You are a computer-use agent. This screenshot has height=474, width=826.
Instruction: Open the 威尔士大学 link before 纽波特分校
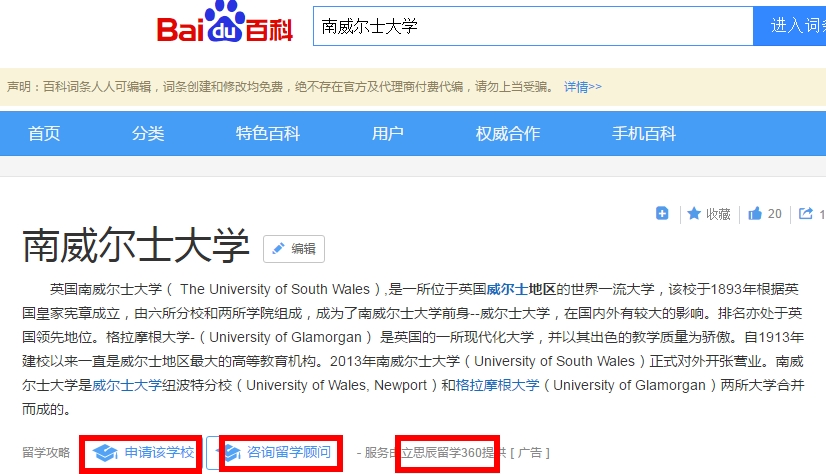(x=127, y=385)
